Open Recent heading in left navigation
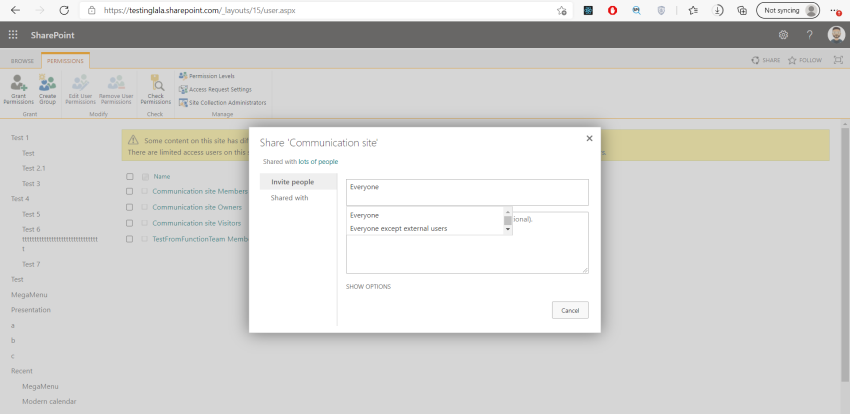The image size is (850, 414). (x=22, y=371)
